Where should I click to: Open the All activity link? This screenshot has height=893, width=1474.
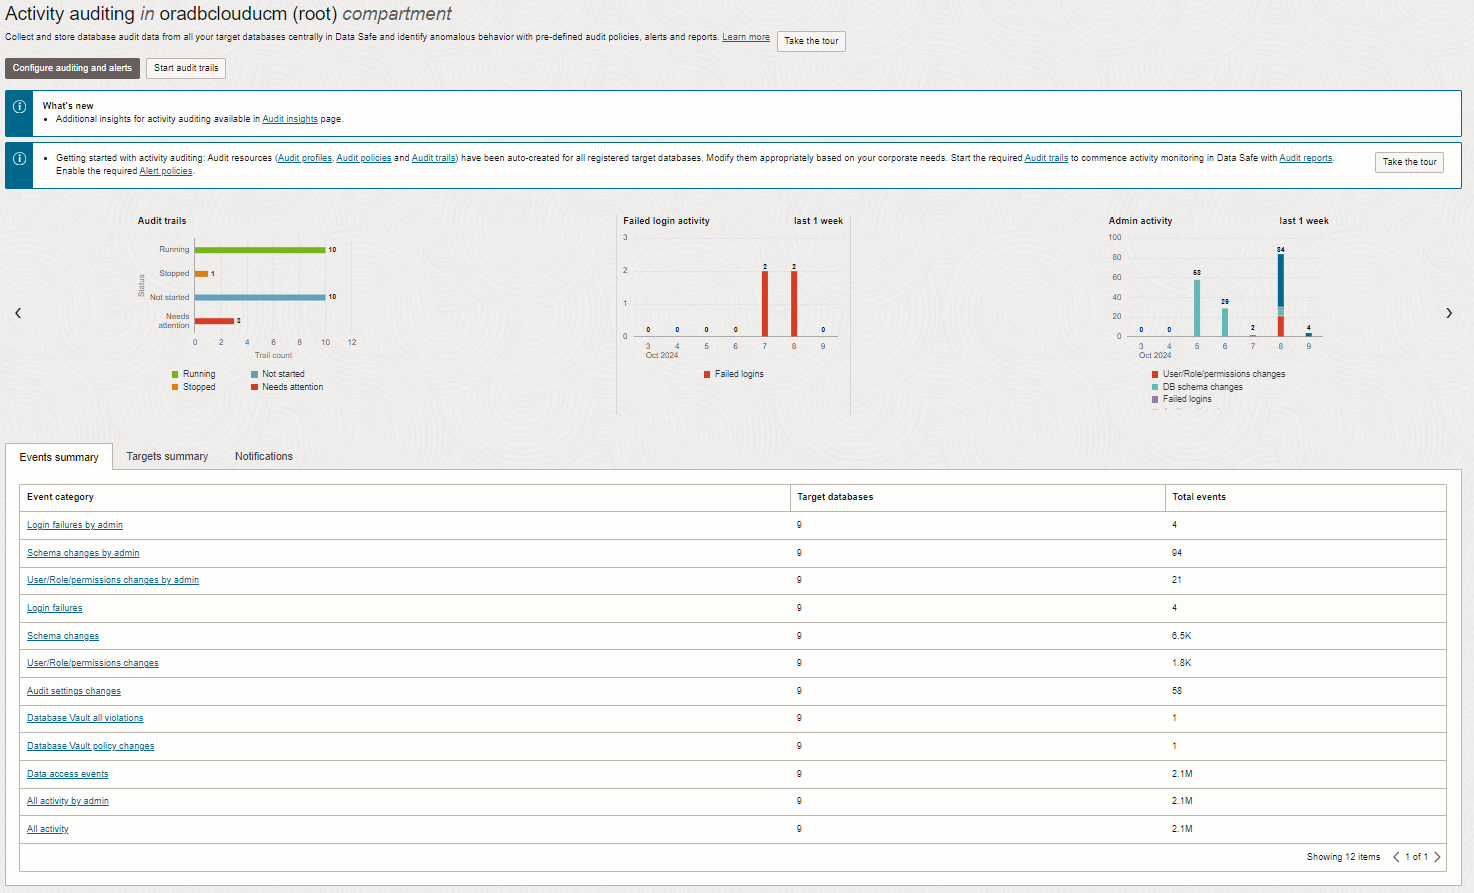48,829
